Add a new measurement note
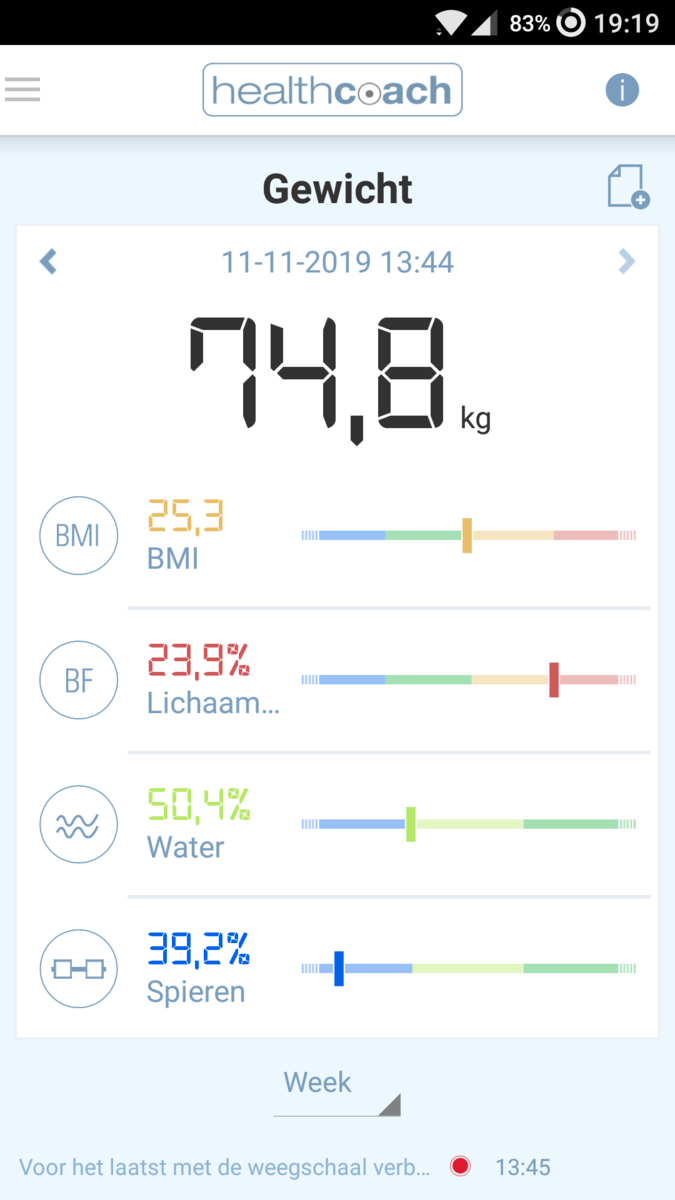 627,187
